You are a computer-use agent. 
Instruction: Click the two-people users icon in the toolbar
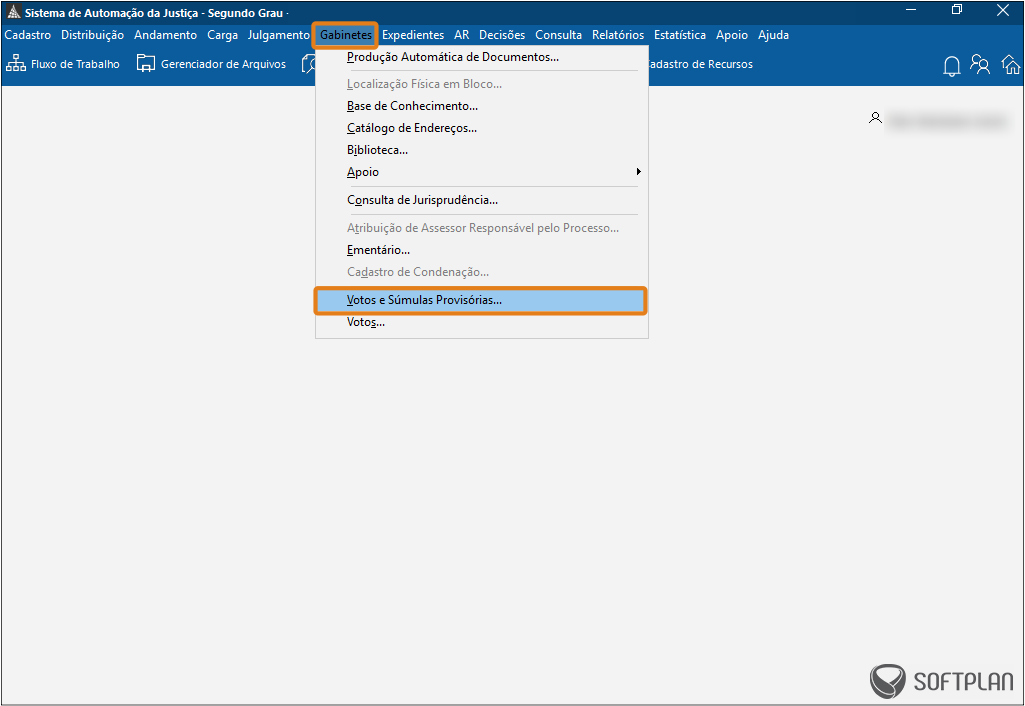click(x=980, y=64)
